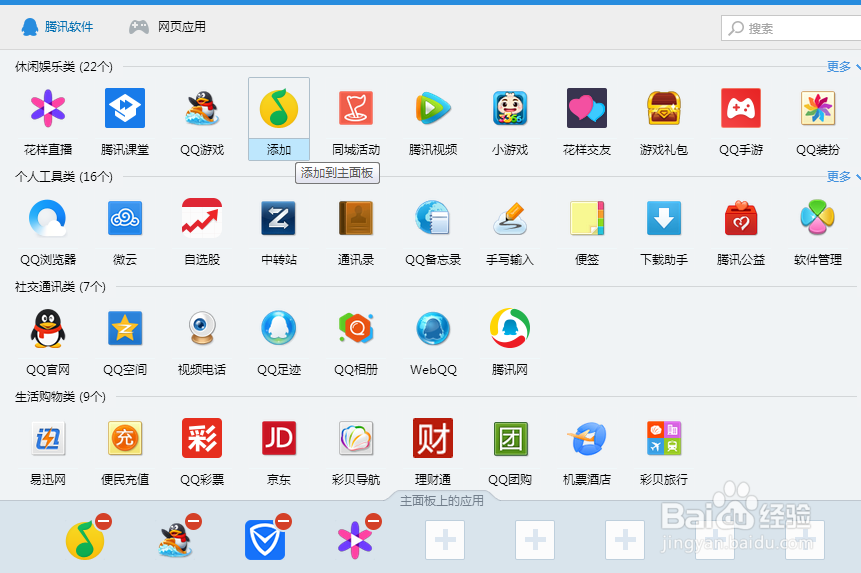
Task: Open the 京东 JD icon
Action: (x=278, y=438)
